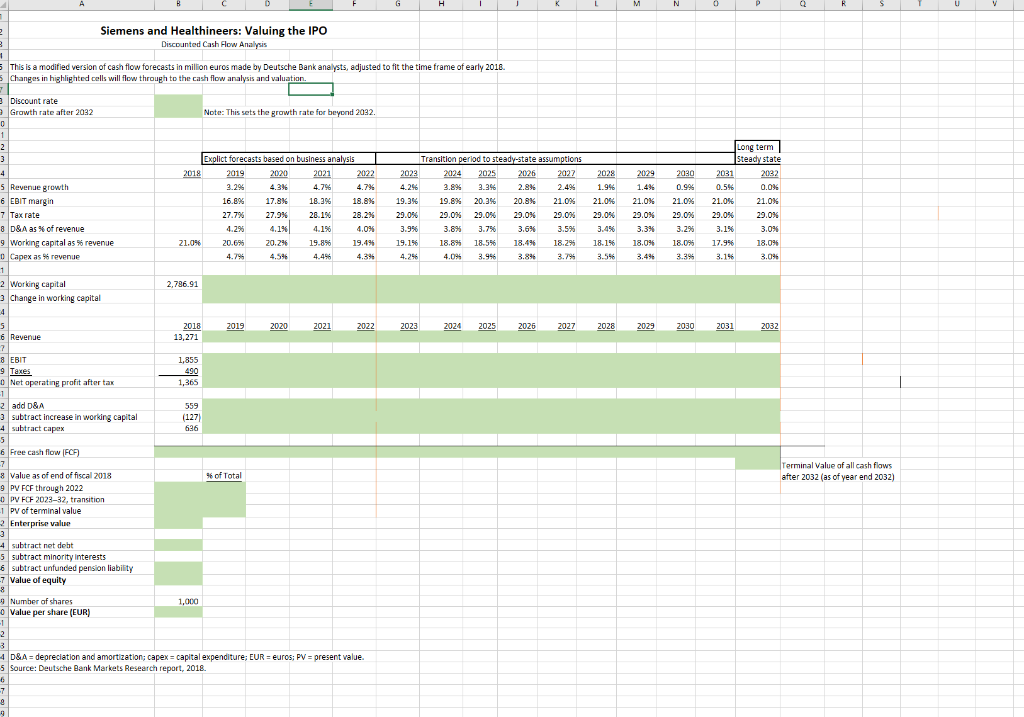Click the 'Discounted Cash Flow Analysis' subtitle
The image size is (1024, 717).
[x=214, y=44]
